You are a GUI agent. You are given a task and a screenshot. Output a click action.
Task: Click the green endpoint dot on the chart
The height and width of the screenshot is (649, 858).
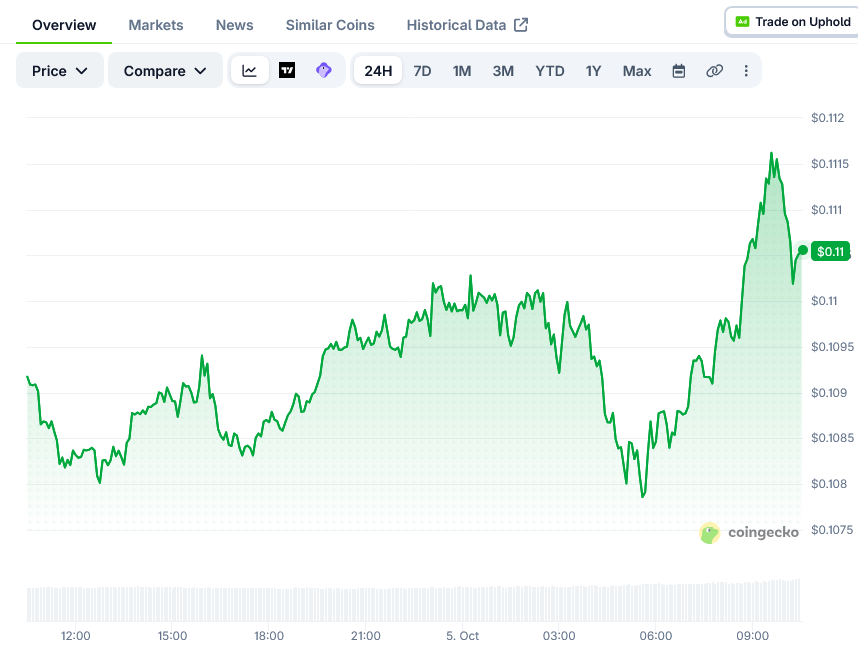[x=803, y=250]
